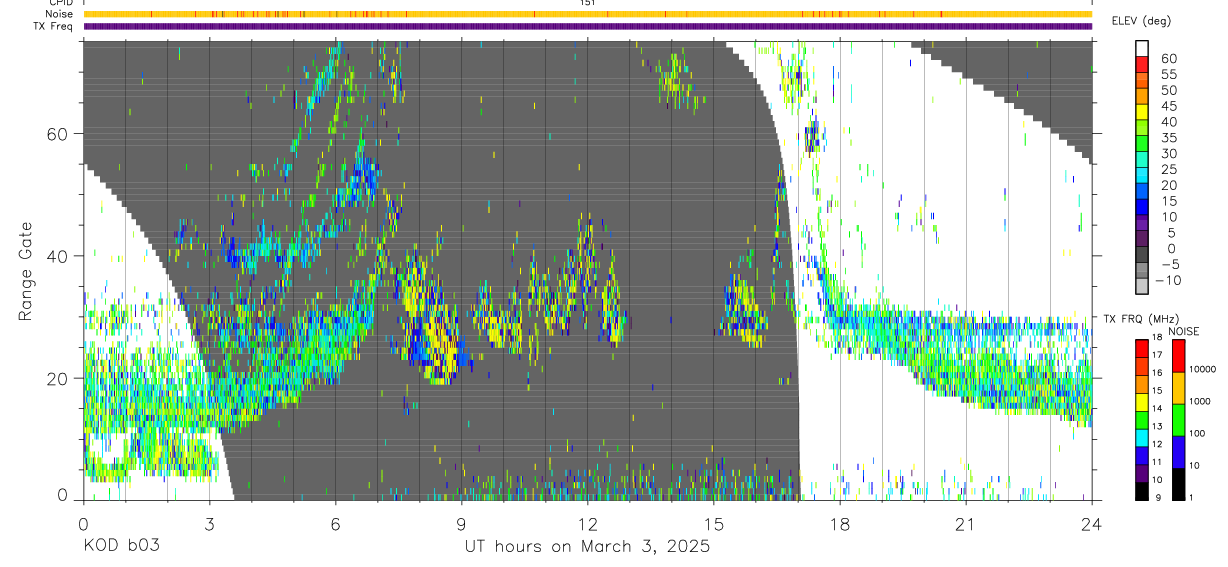Click the white top elevation colorbar swatch

point(1143,49)
